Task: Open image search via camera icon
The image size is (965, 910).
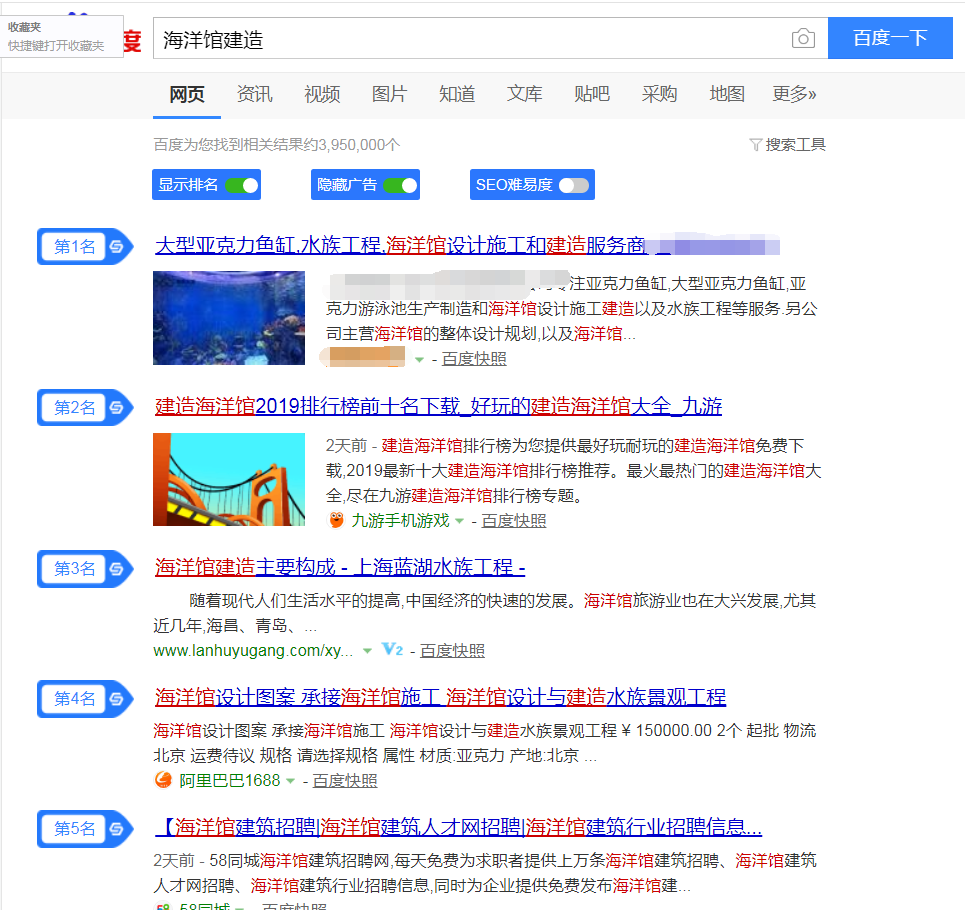Action: [x=803, y=39]
